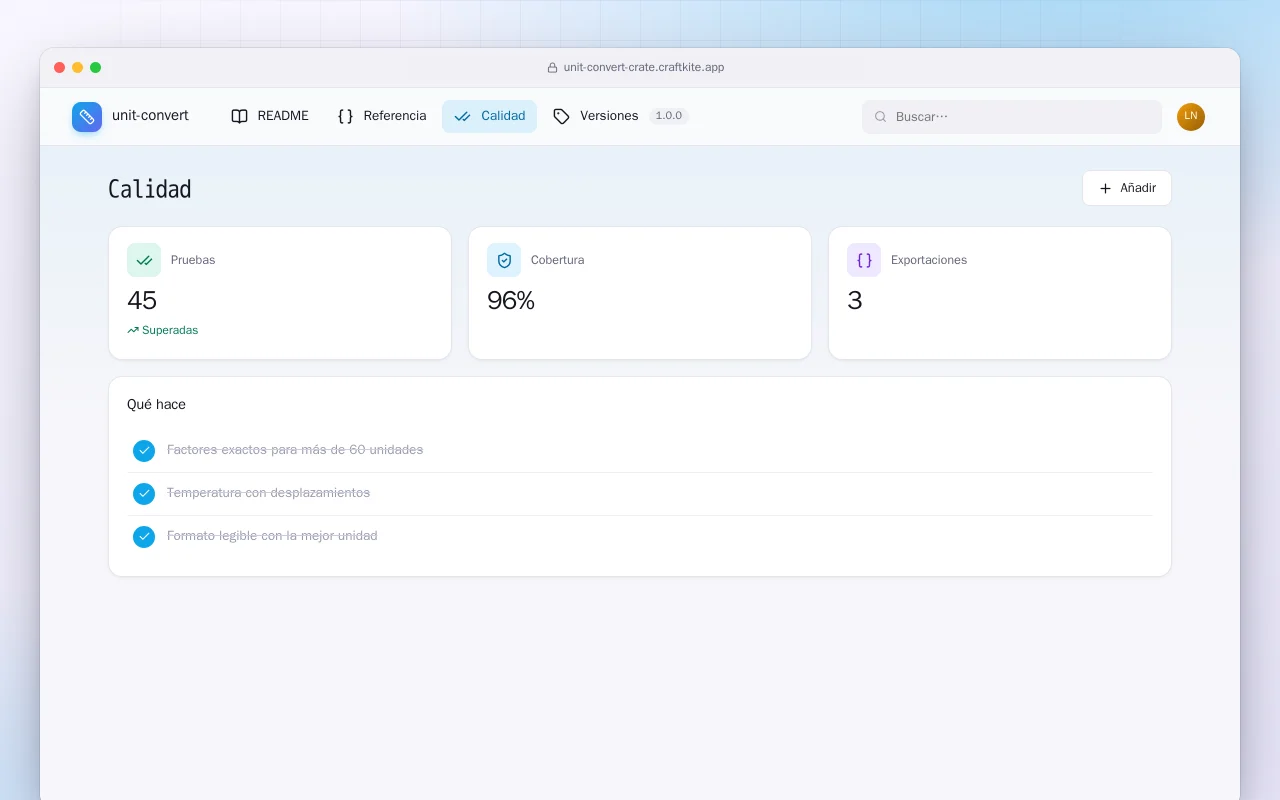1280x800 pixels.
Task: Click the 'Qué hace' heading
Action: point(156,405)
